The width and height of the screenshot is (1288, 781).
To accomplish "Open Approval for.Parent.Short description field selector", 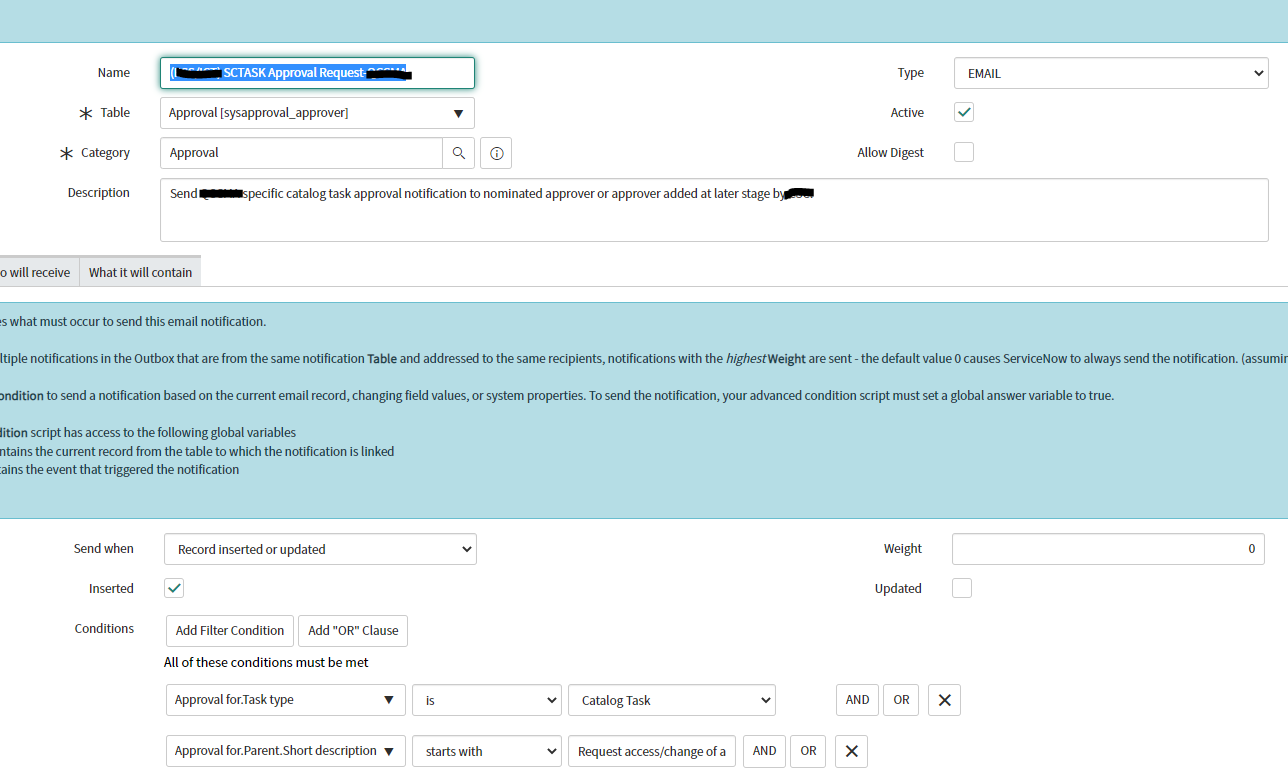I will [285, 751].
